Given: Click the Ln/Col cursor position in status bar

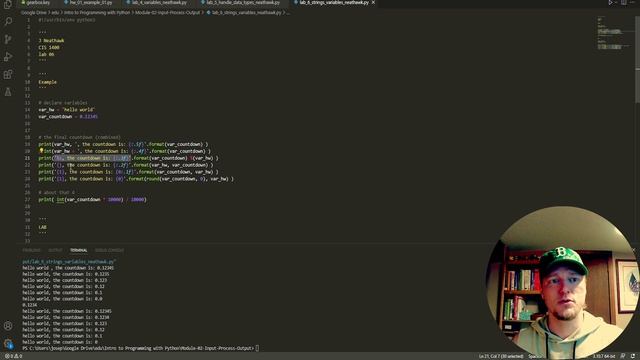Looking at the screenshot, I should 501,356.
